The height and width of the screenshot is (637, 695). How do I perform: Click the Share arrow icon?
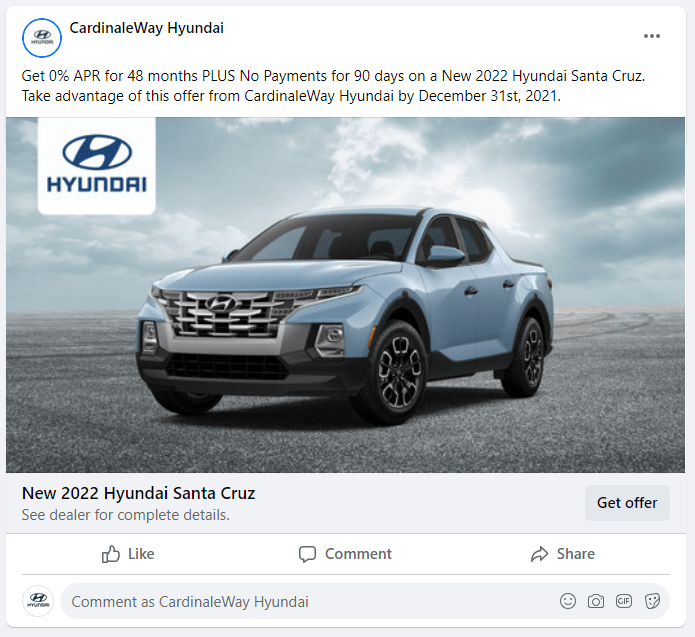pos(539,554)
